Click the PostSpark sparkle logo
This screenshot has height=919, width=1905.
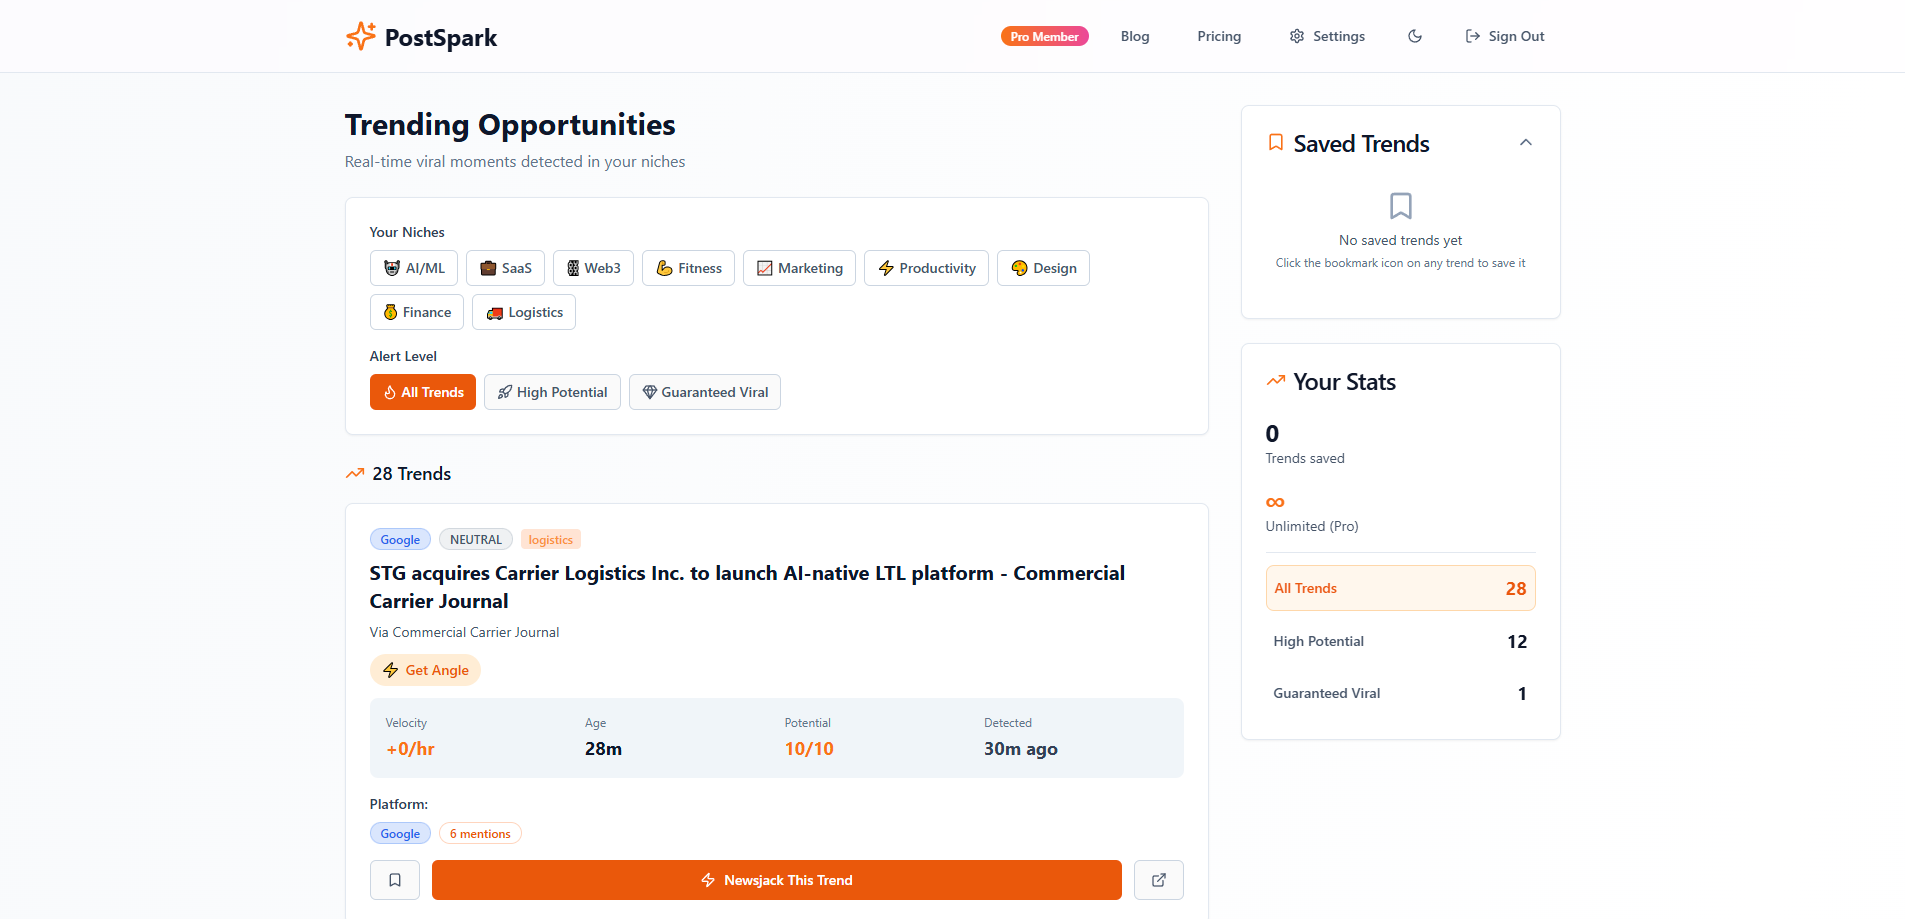[x=360, y=36]
